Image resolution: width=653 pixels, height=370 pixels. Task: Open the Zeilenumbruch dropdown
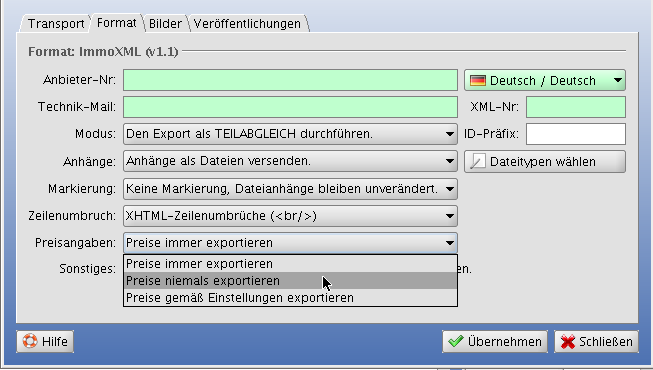[290, 216]
